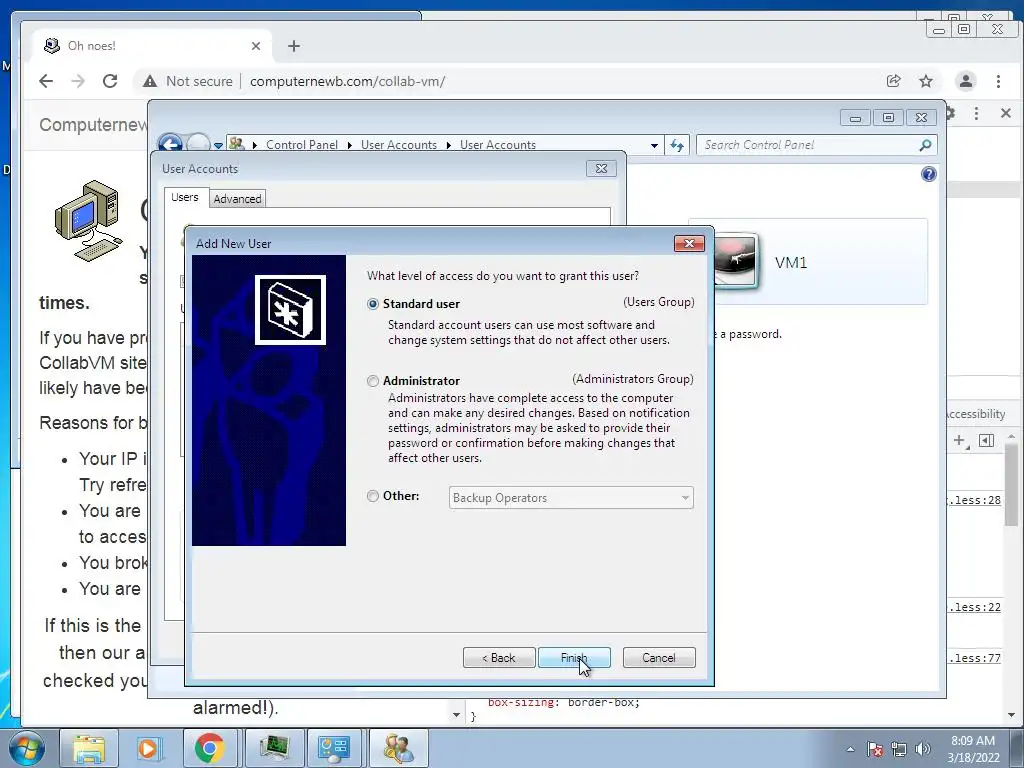Bookmark this page with the star
Viewport: 1024px width, 768px height.
tap(926, 81)
